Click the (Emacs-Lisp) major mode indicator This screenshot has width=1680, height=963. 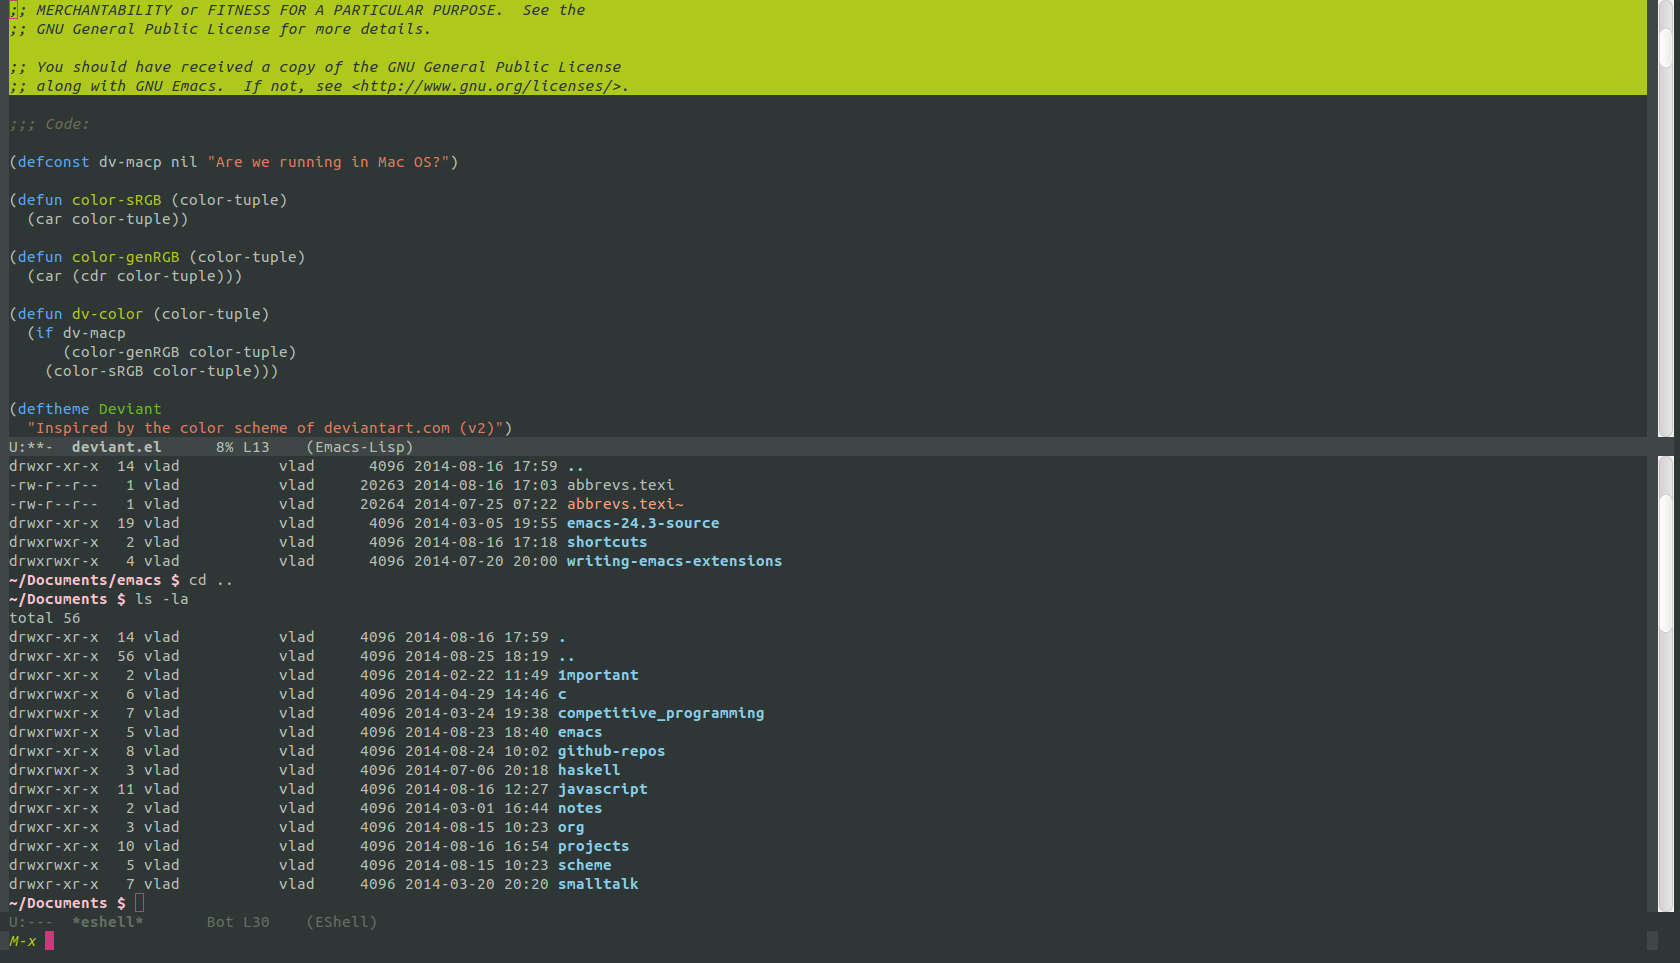tap(360, 447)
